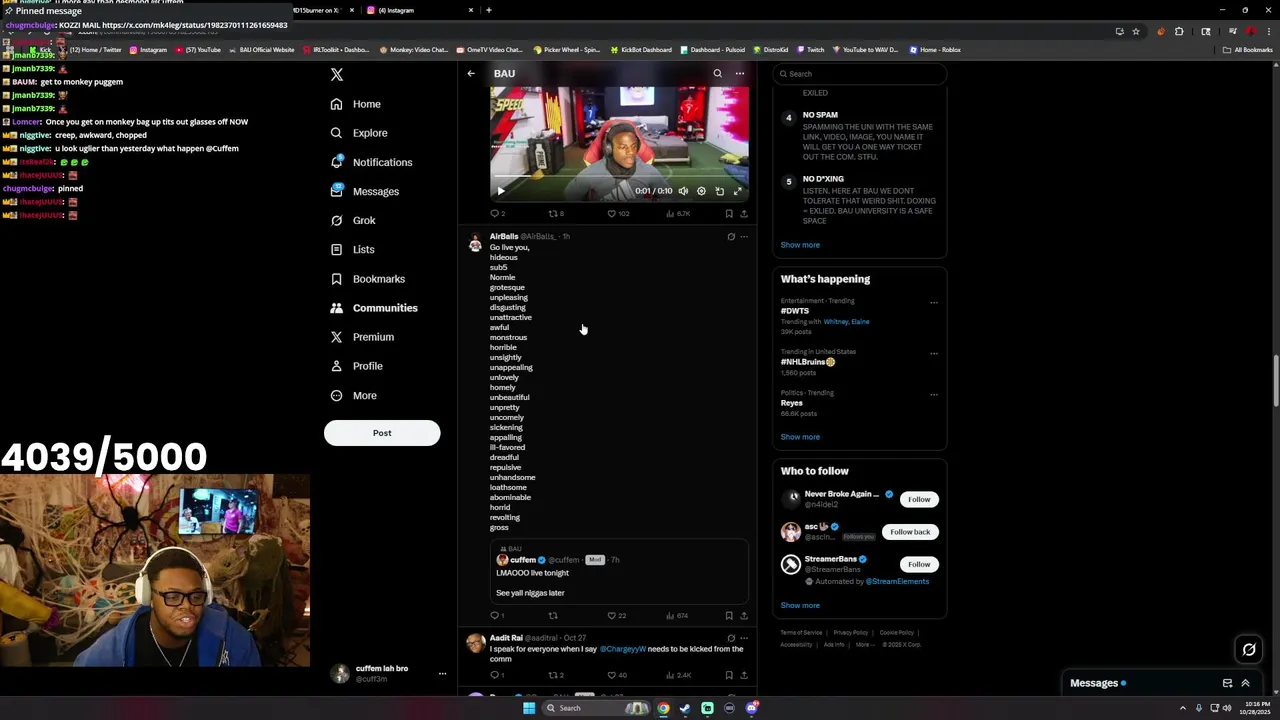The height and width of the screenshot is (720, 1280).
Task: Reply to the AirBalls post
Action: 497,616
